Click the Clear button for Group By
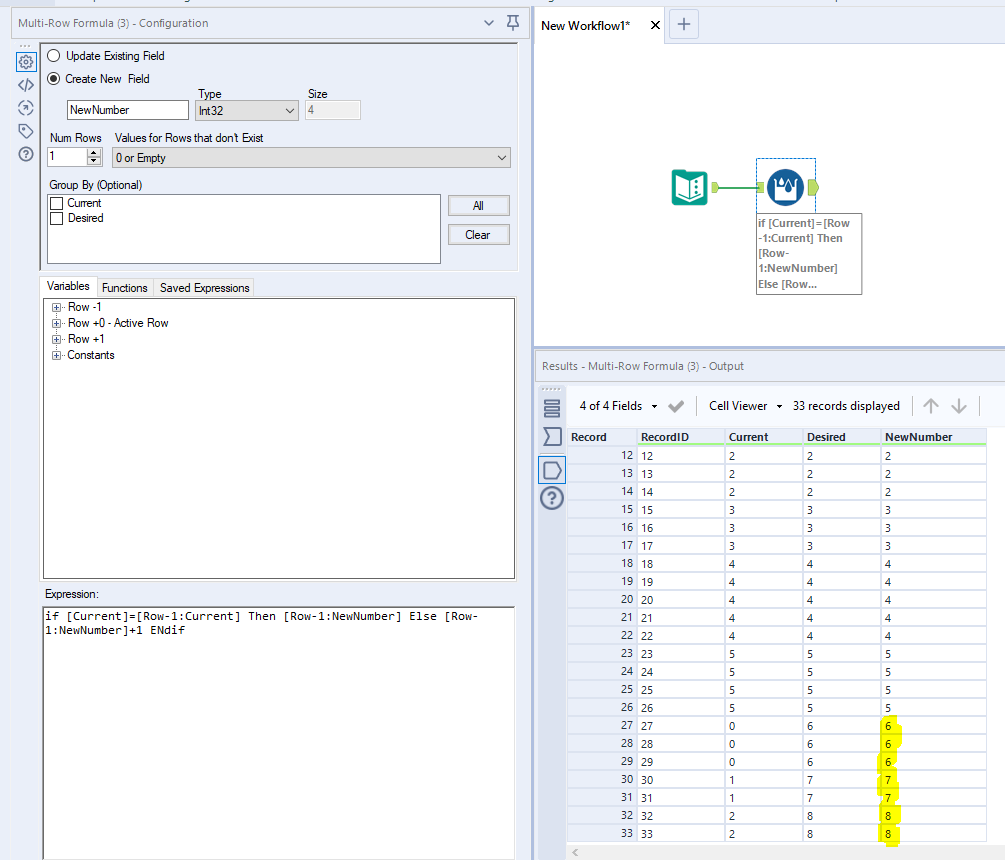 pos(479,234)
